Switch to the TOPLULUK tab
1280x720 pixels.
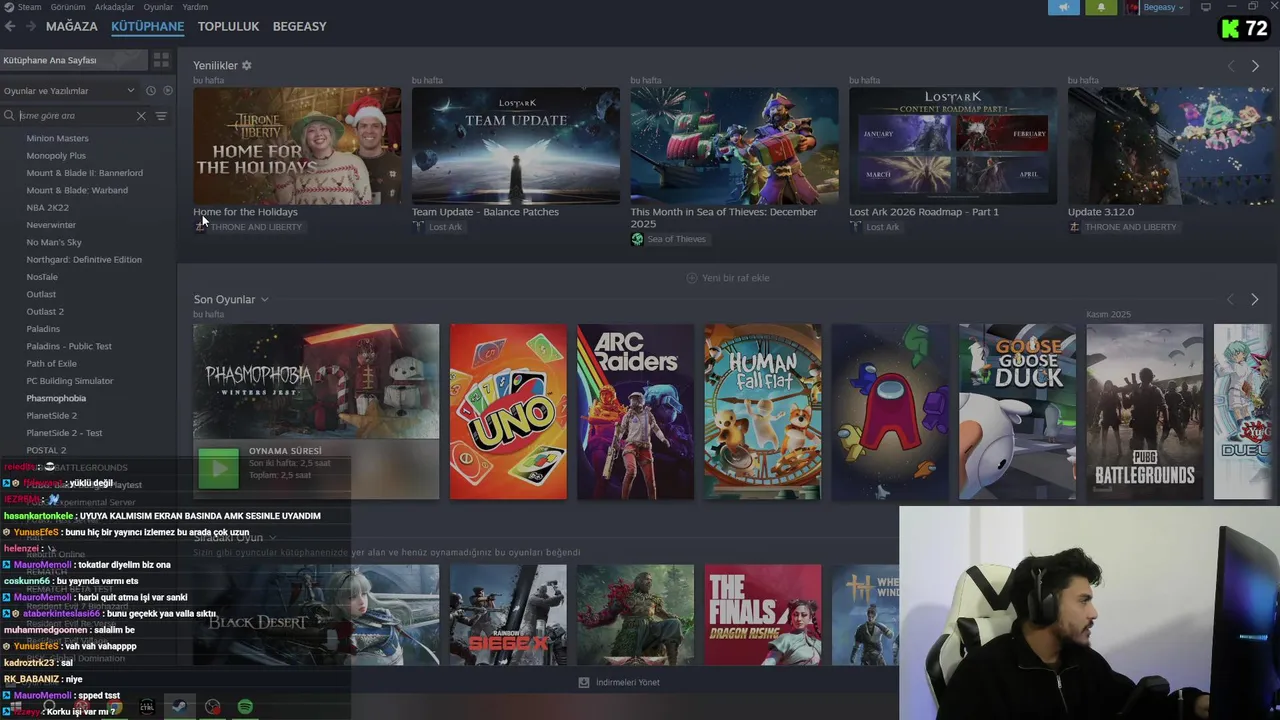point(228,26)
